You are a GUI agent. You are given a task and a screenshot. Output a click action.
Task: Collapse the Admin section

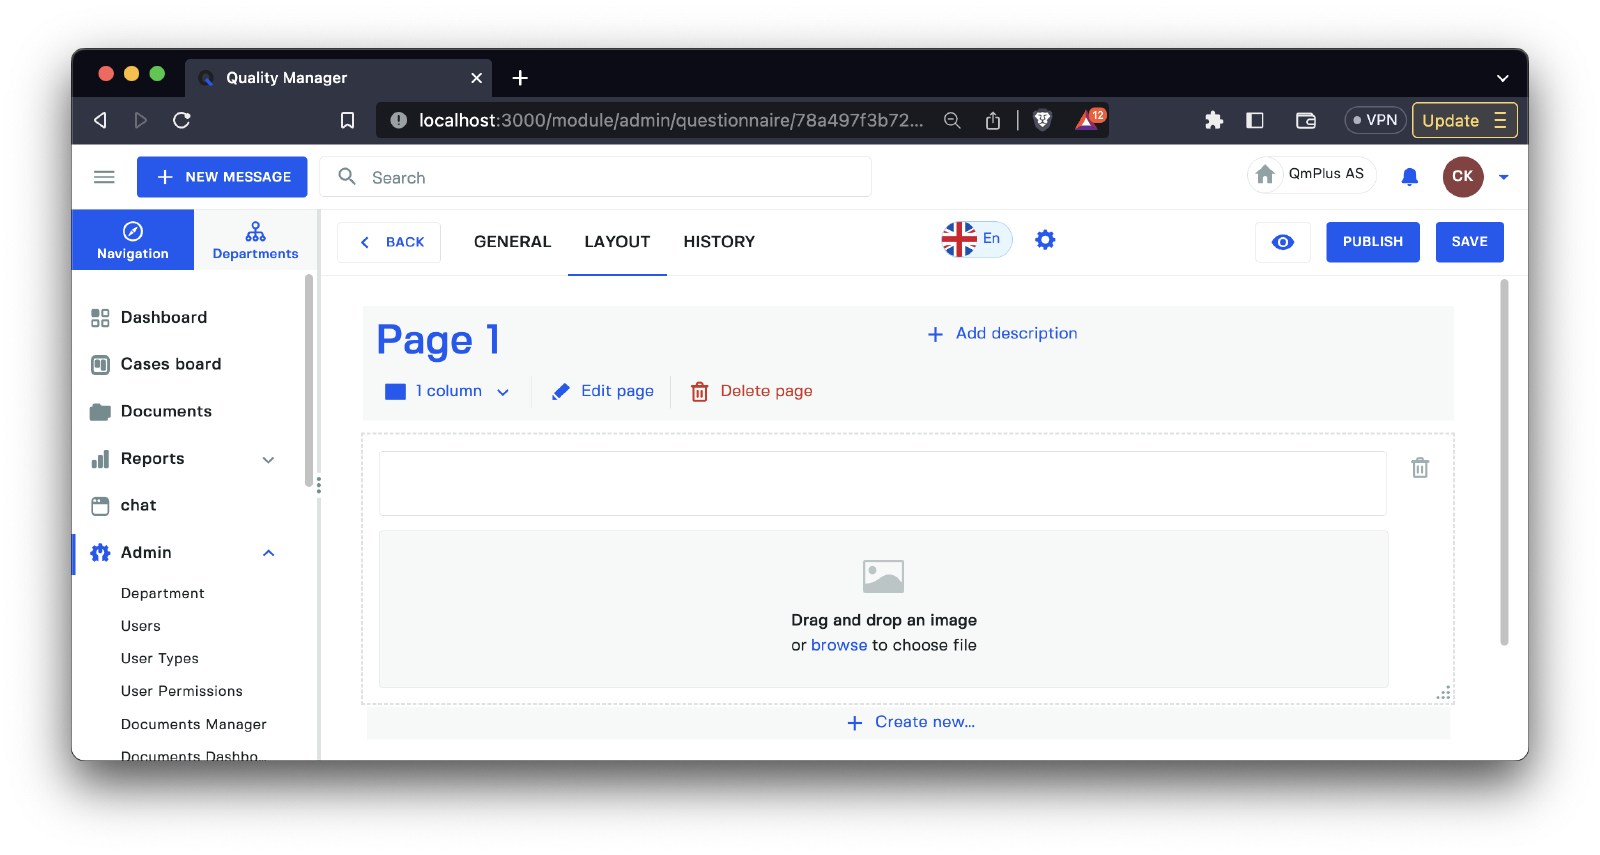268,553
